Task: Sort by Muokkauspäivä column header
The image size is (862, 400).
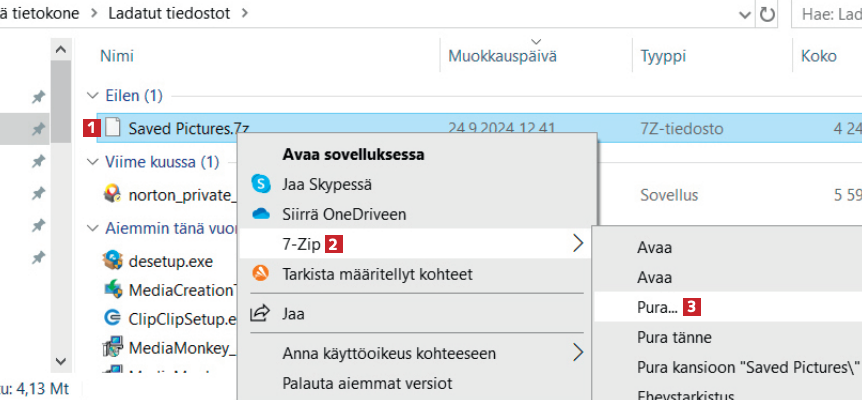Action: point(502,56)
